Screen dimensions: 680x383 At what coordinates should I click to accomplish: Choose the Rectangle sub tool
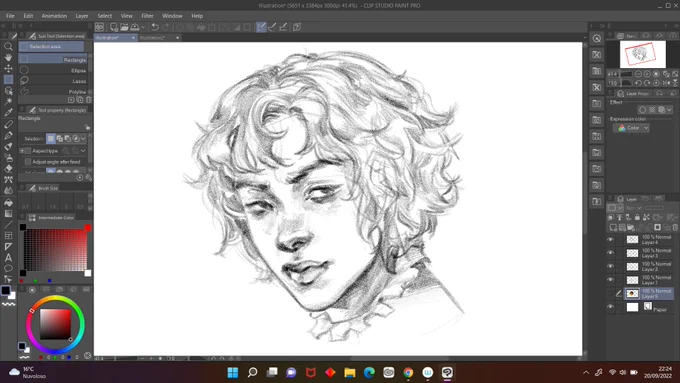click(x=53, y=59)
